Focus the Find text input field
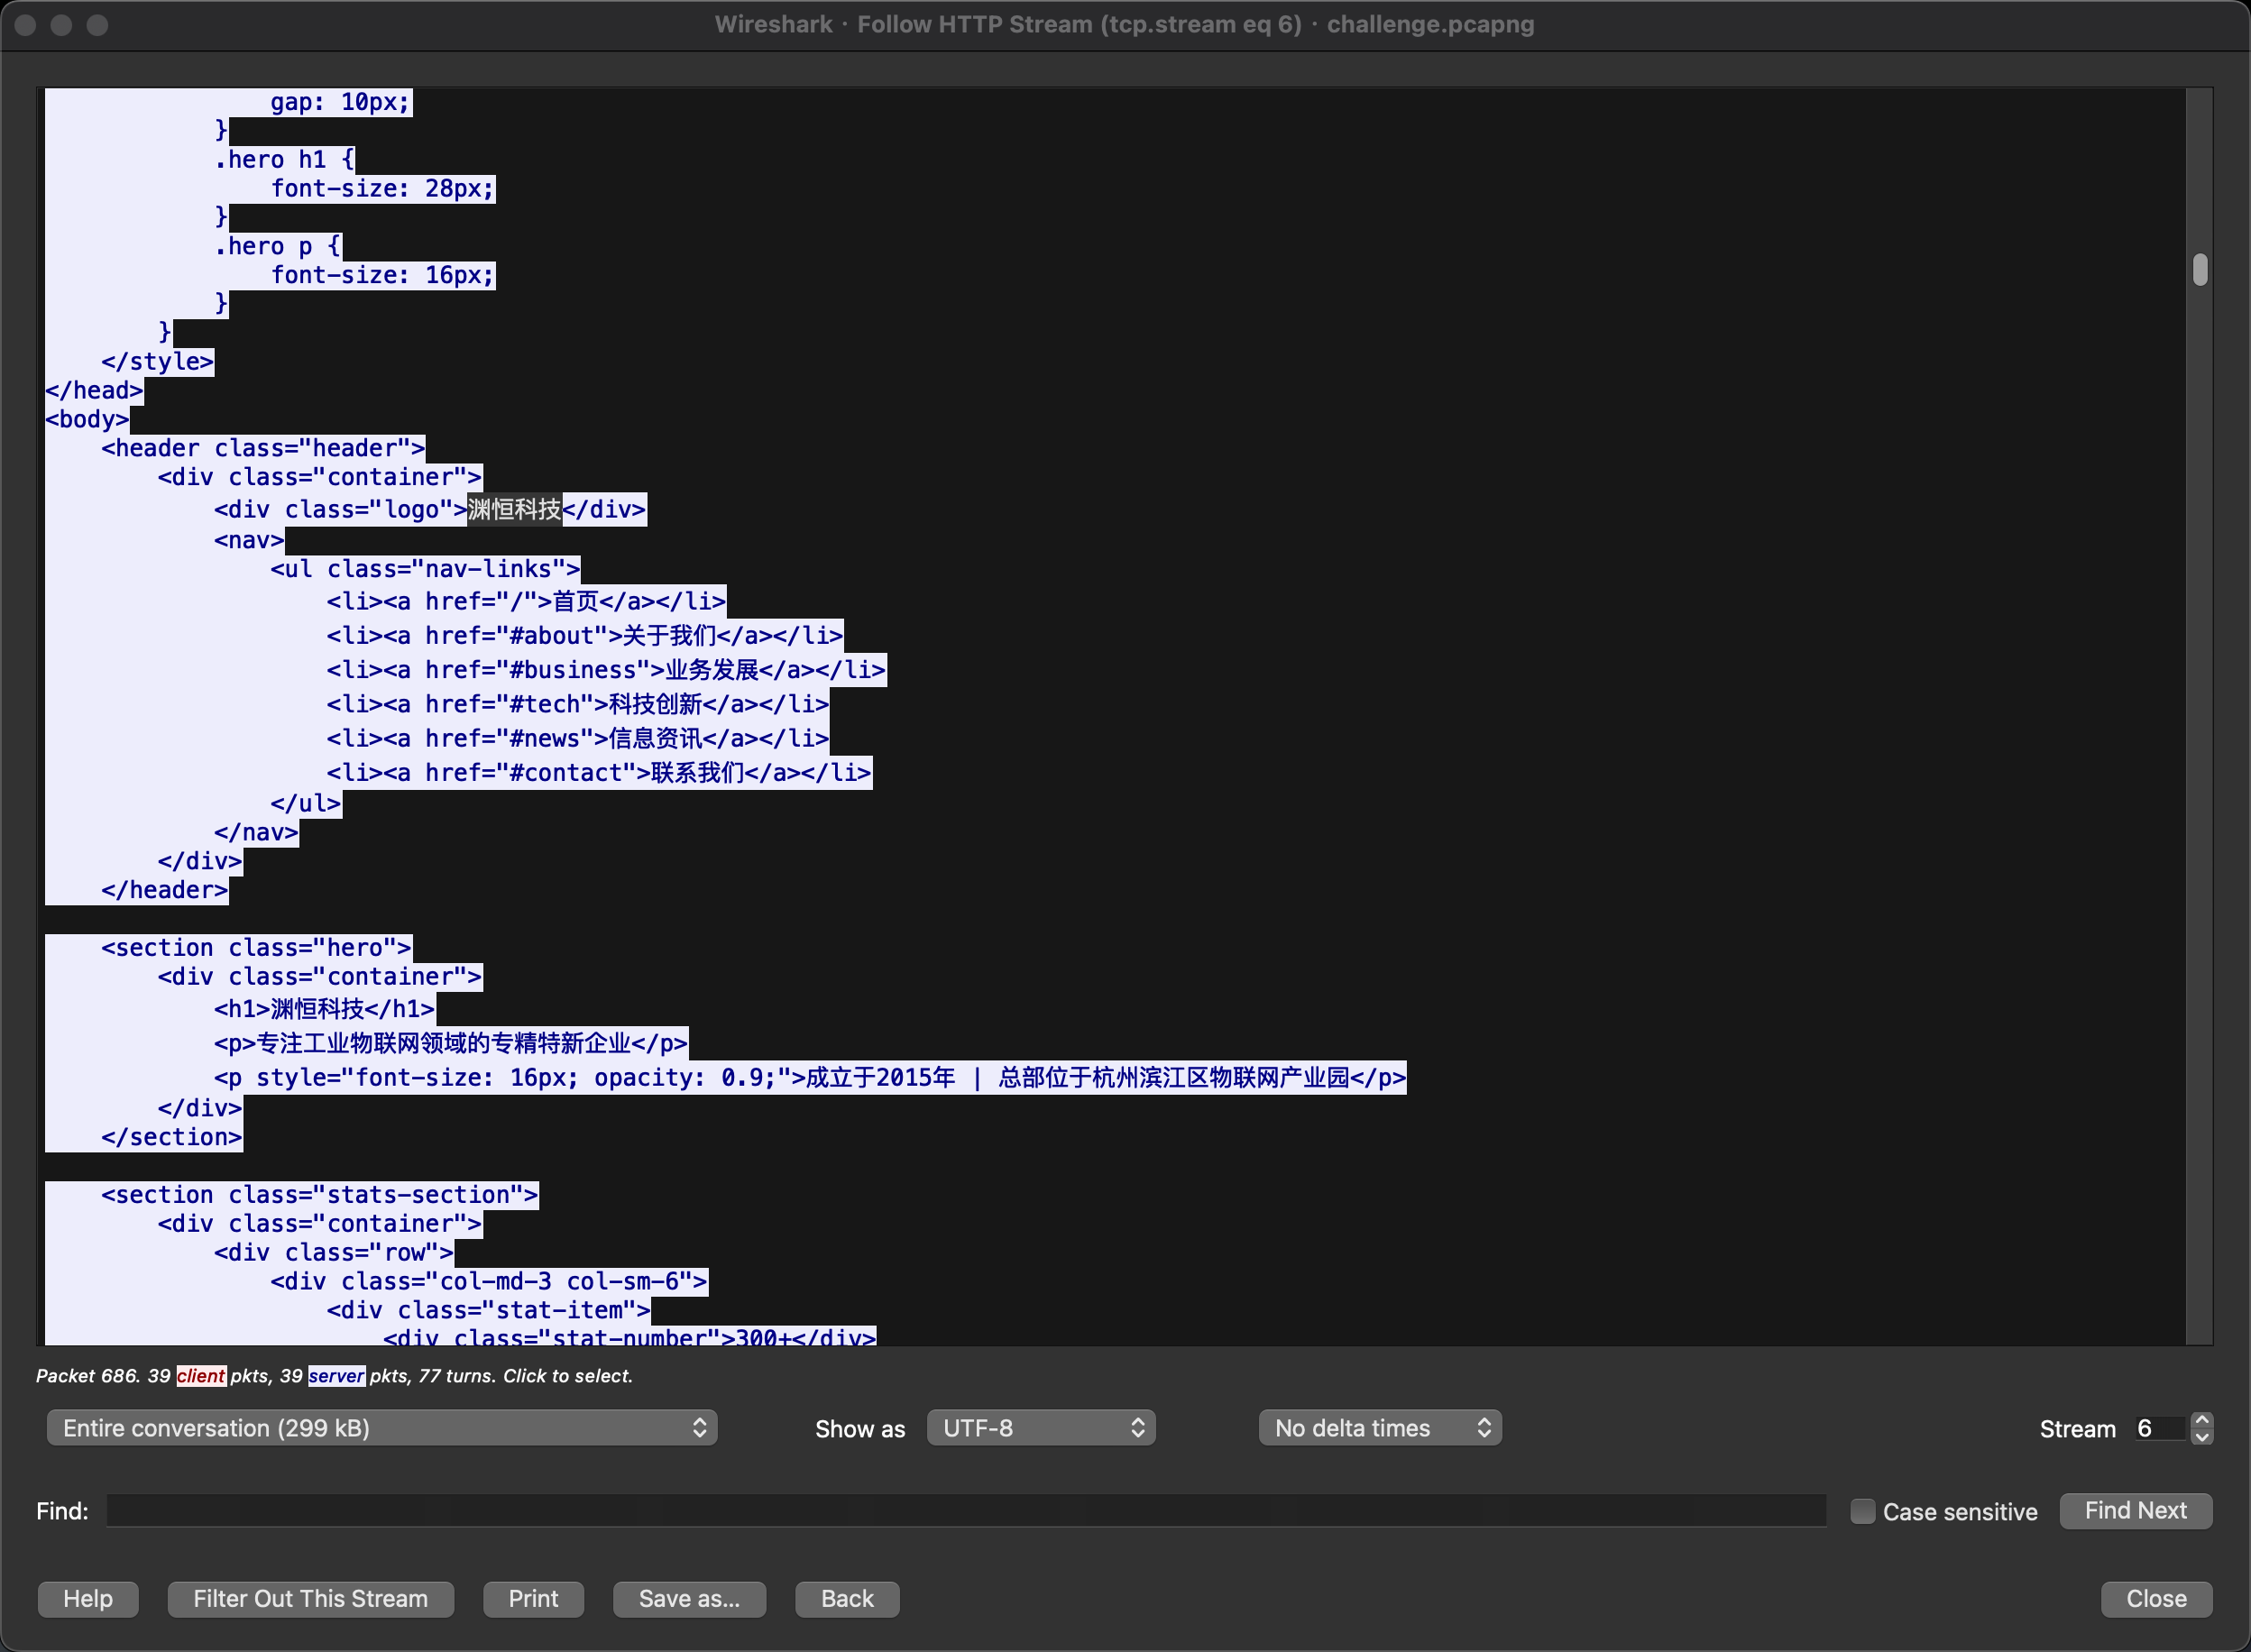Image resolution: width=2251 pixels, height=1652 pixels. tap(965, 1511)
